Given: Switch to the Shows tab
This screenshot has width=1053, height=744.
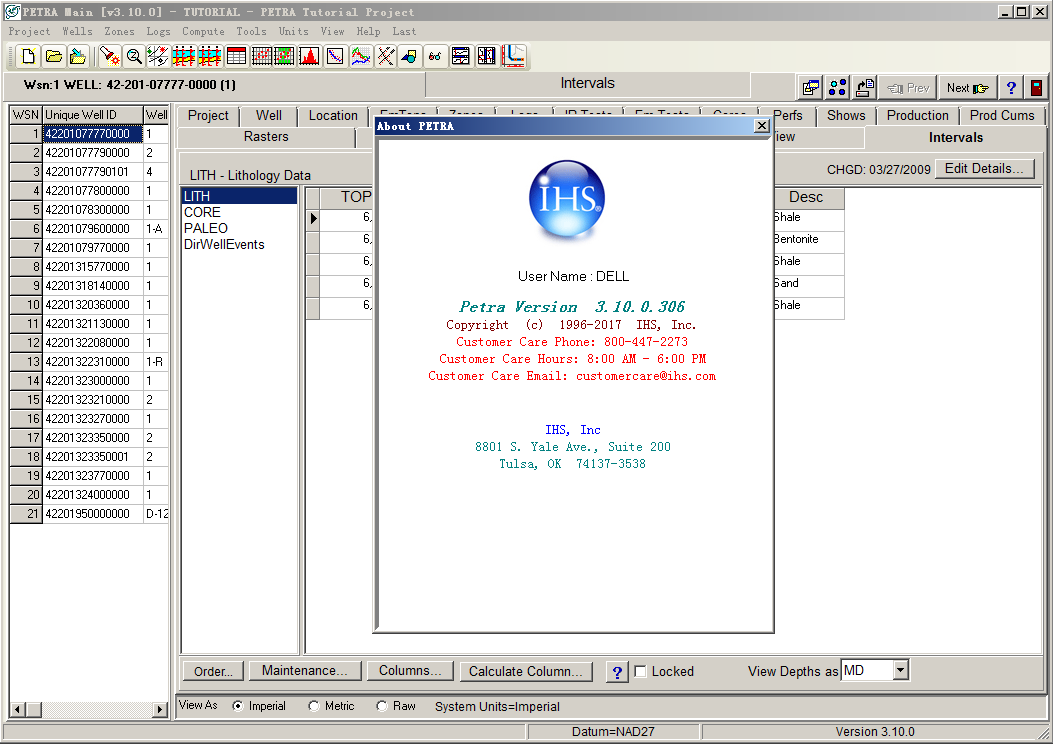Looking at the screenshot, I should pyautogui.click(x=846, y=115).
